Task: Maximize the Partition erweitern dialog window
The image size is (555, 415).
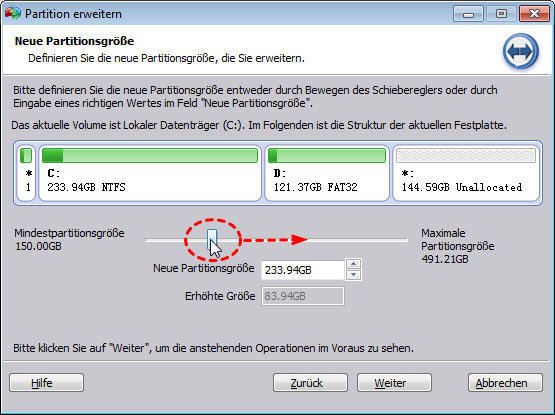Action: point(501,14)
